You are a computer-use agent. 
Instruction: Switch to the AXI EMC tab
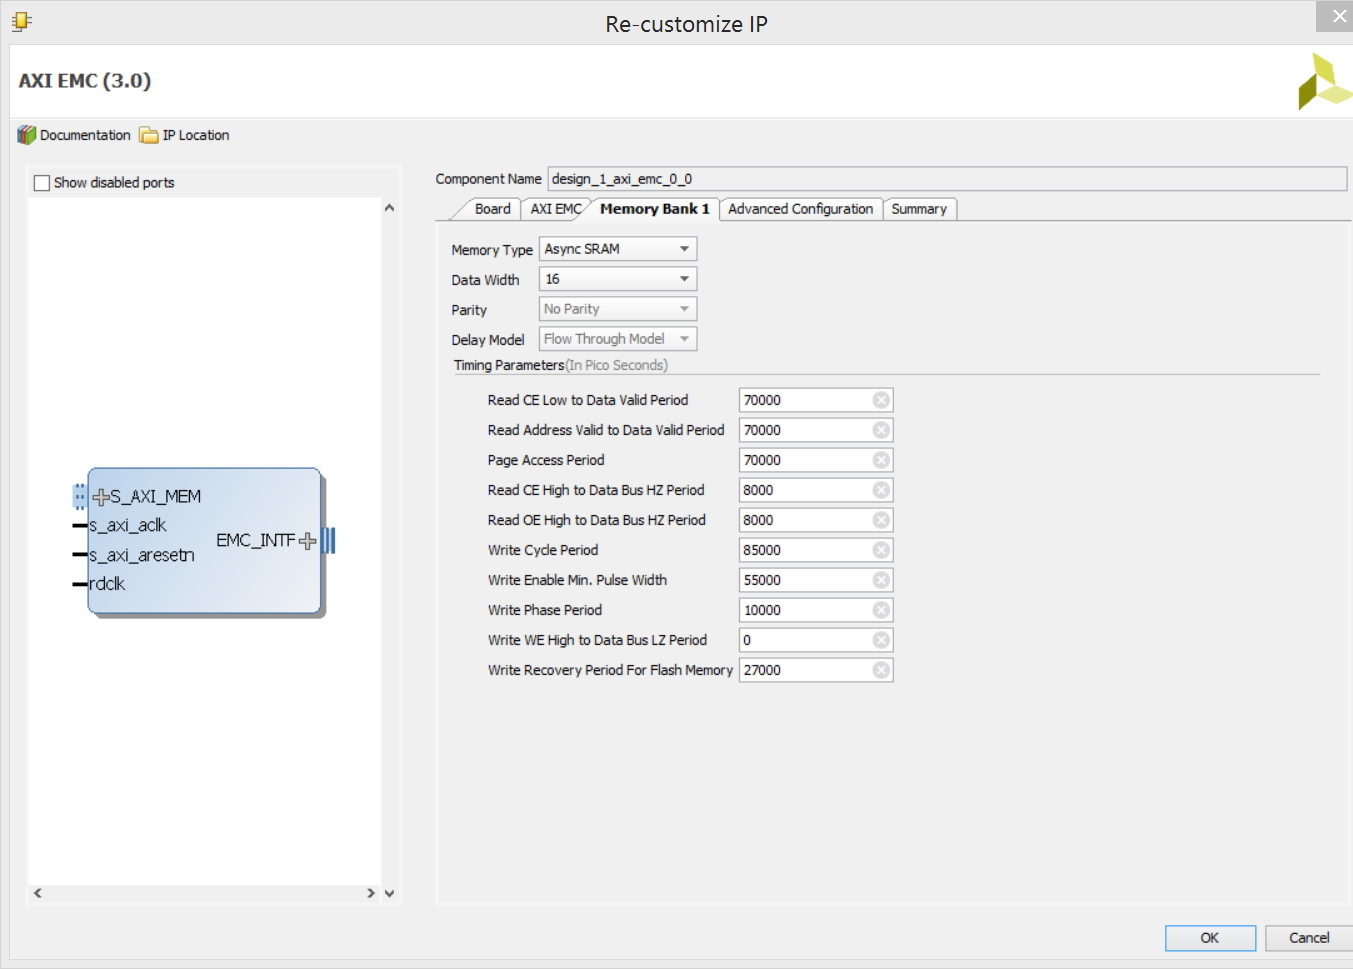(x=556, y=209)
